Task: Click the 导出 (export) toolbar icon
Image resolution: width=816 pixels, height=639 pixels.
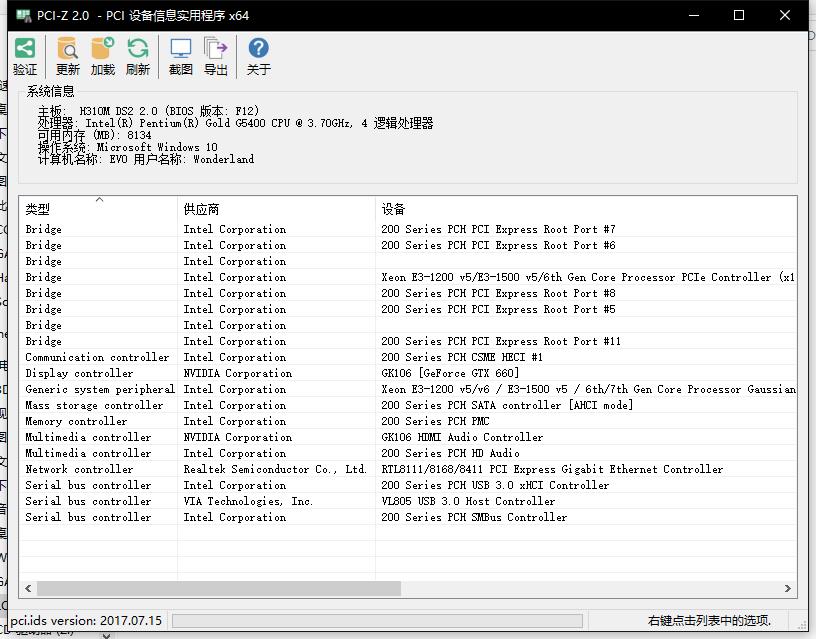Action: (216, 54)
